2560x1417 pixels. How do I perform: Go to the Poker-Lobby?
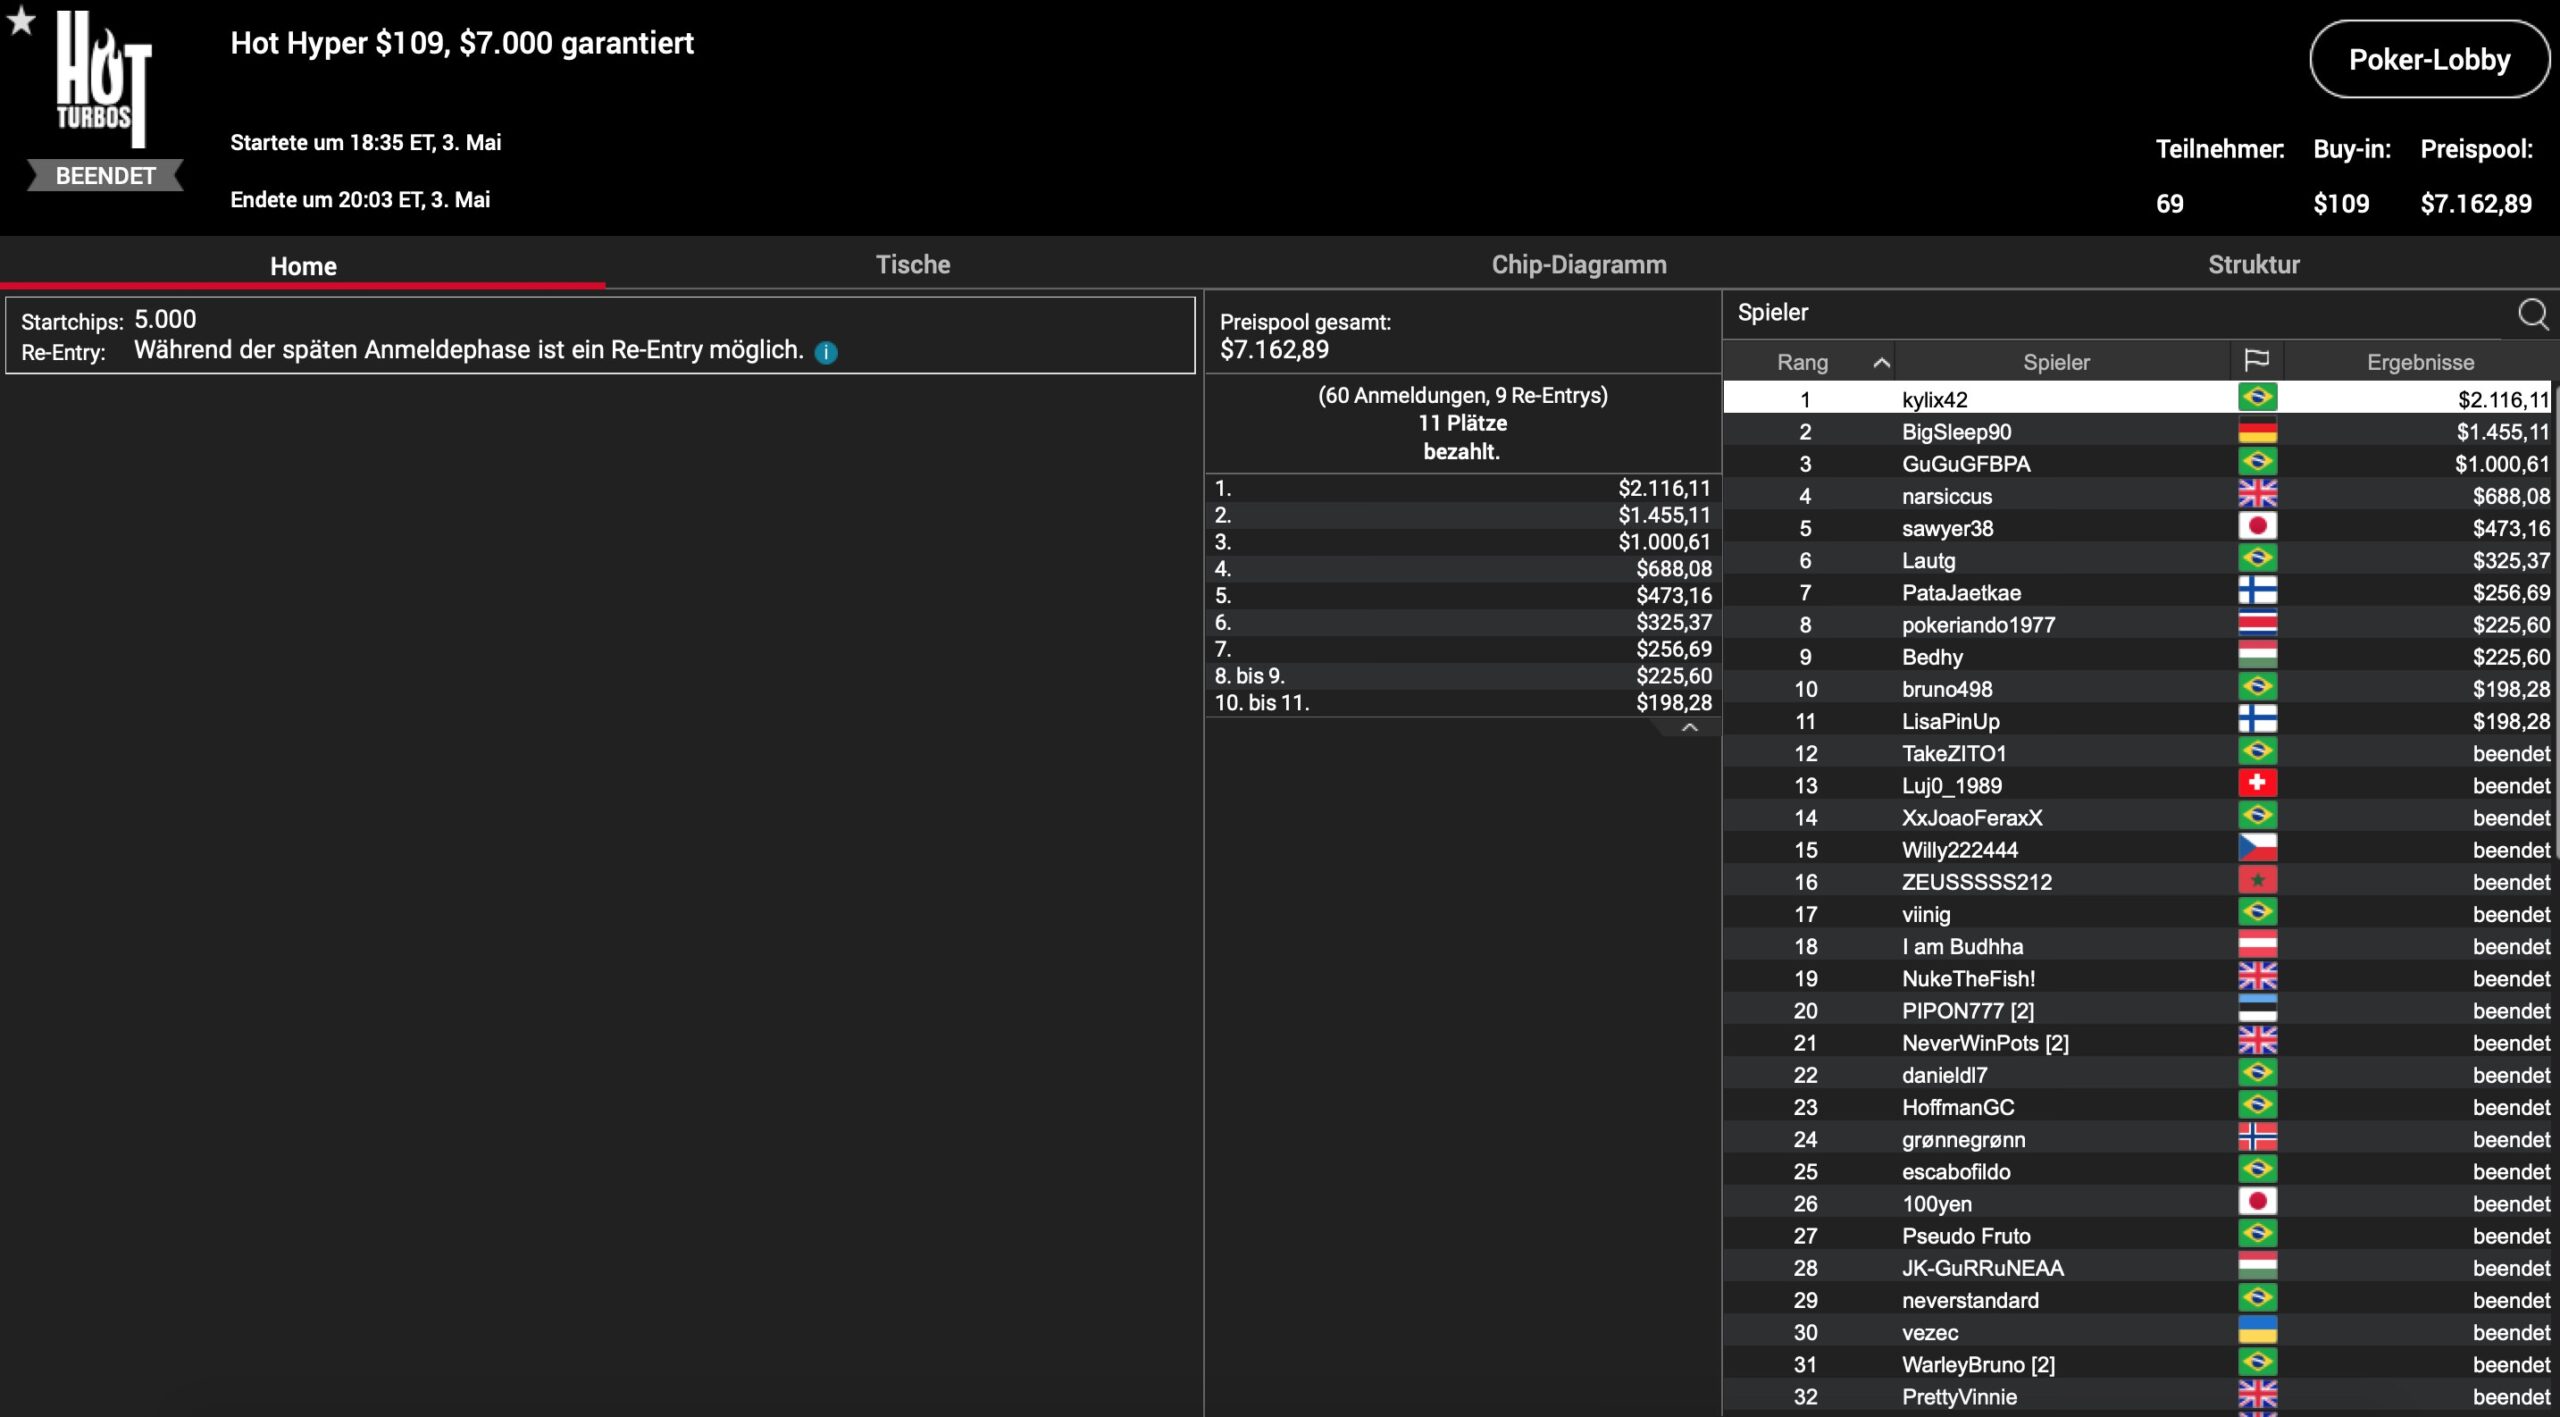coord(2428,60)
